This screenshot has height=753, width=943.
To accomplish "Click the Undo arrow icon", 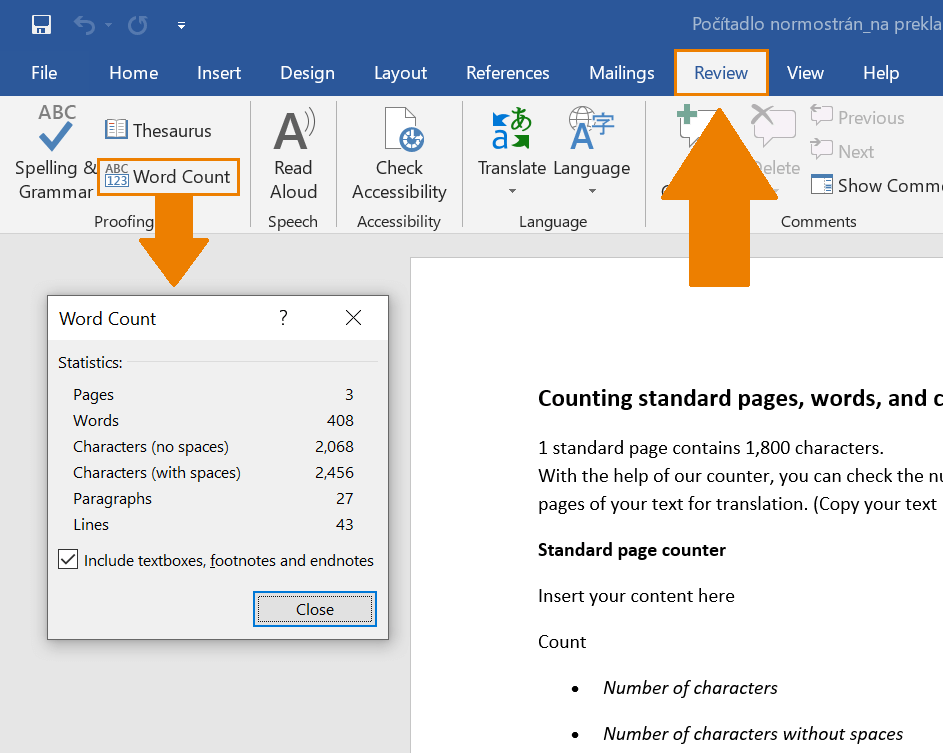I will point(85,25).
